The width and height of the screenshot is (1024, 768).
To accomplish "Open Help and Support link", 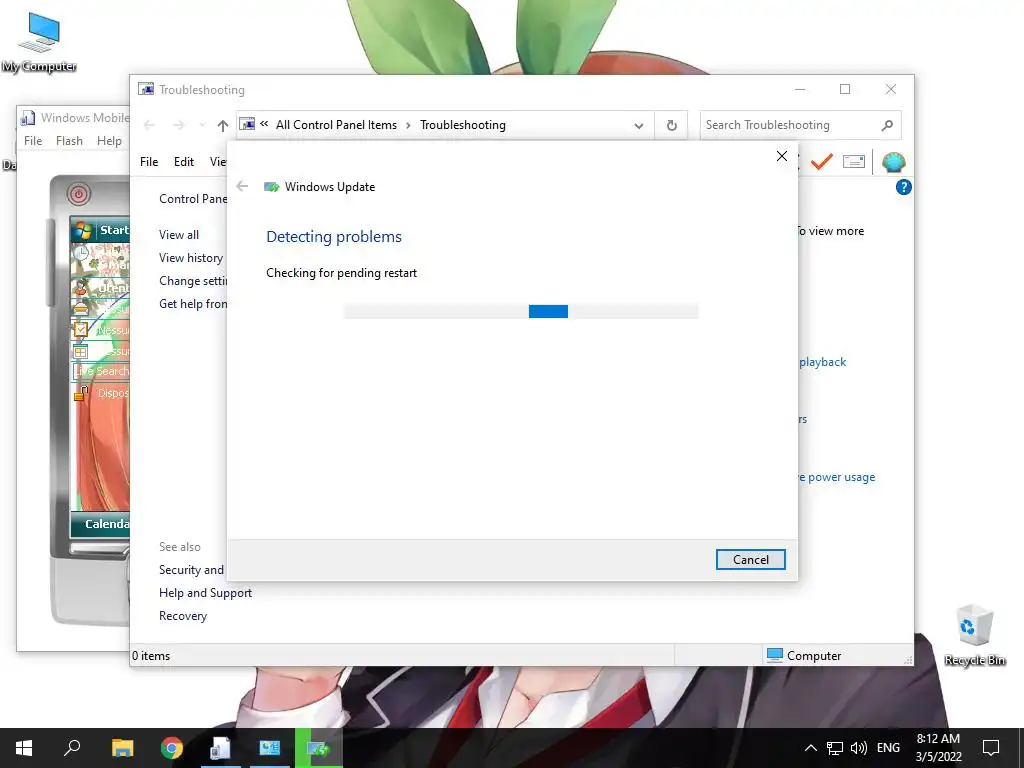I will click(205, 593).
